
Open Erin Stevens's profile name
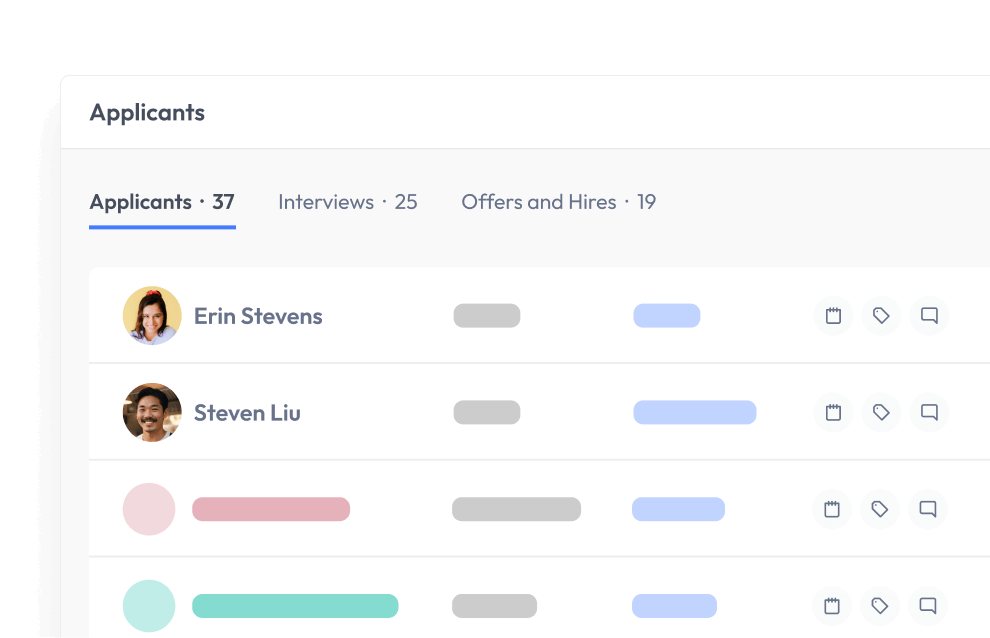click(x=257, y=315)
